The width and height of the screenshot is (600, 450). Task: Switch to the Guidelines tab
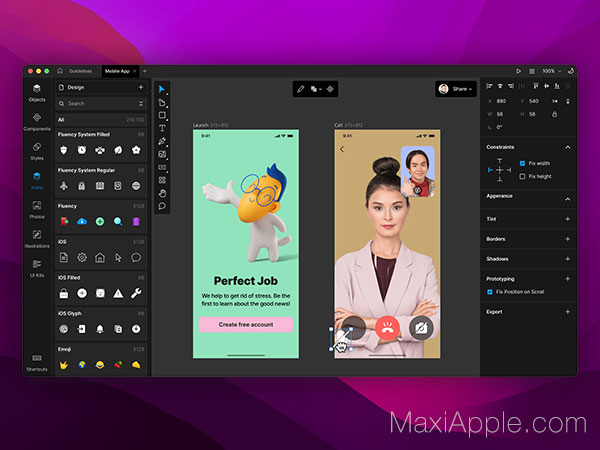click(80, 71)
